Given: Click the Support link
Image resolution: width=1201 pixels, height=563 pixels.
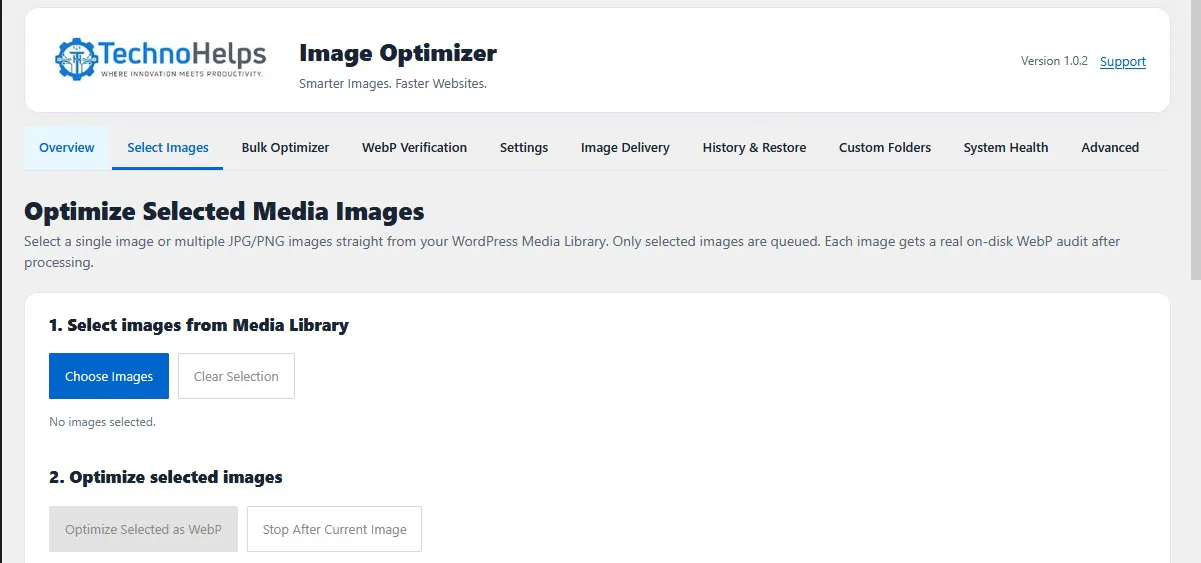Looking at the screenshot, I should click(x=1123, y=61).
